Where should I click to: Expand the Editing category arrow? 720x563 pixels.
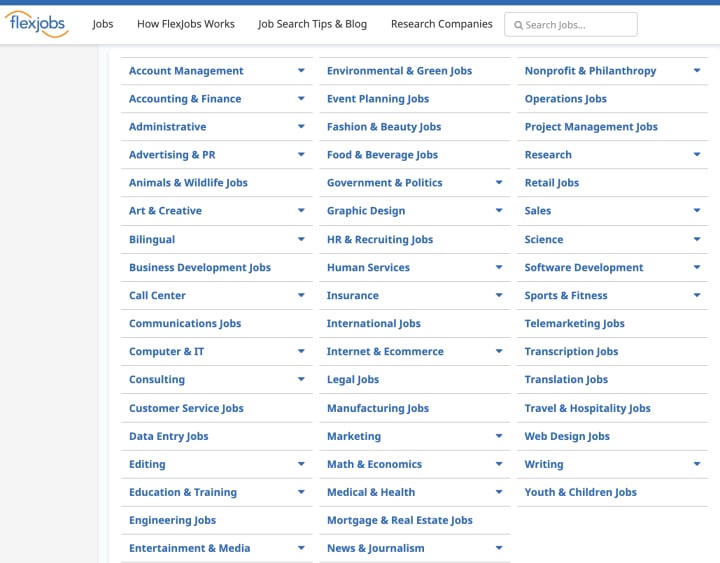[x=301, y=464]
